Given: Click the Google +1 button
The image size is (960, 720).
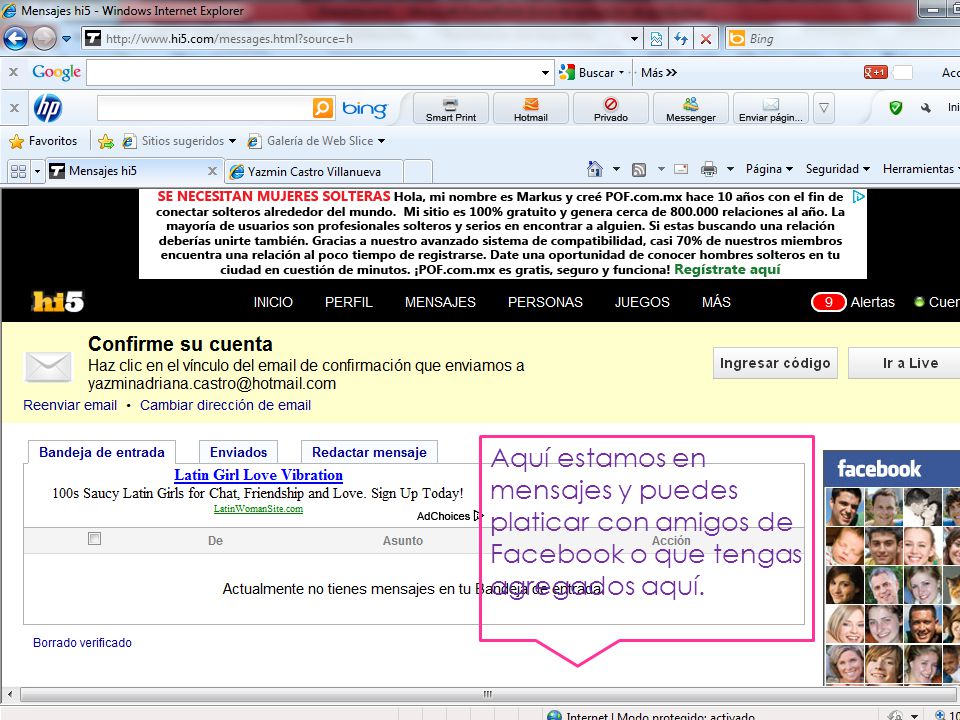Looking at the screenshot, I should point(876,72).
